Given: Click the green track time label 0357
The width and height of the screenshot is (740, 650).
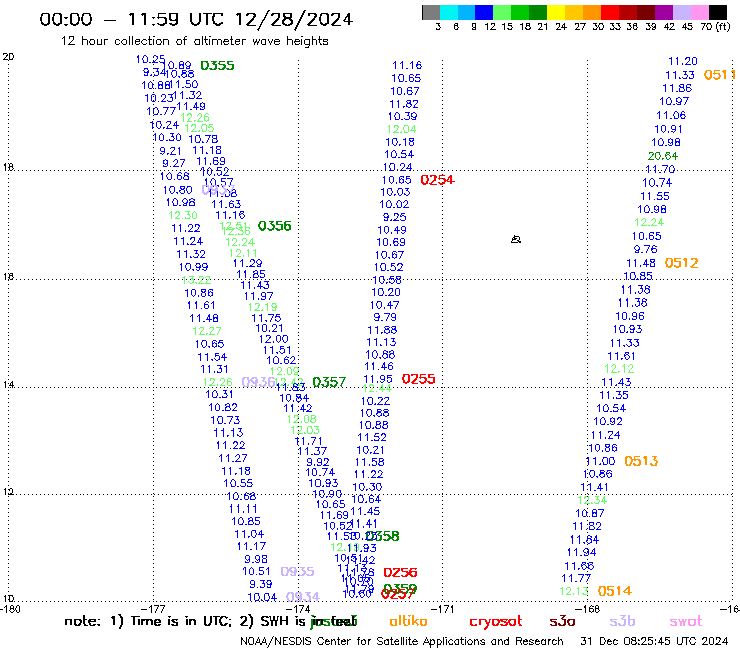Looking at the screenshot, I should click(x=329, y=382).
